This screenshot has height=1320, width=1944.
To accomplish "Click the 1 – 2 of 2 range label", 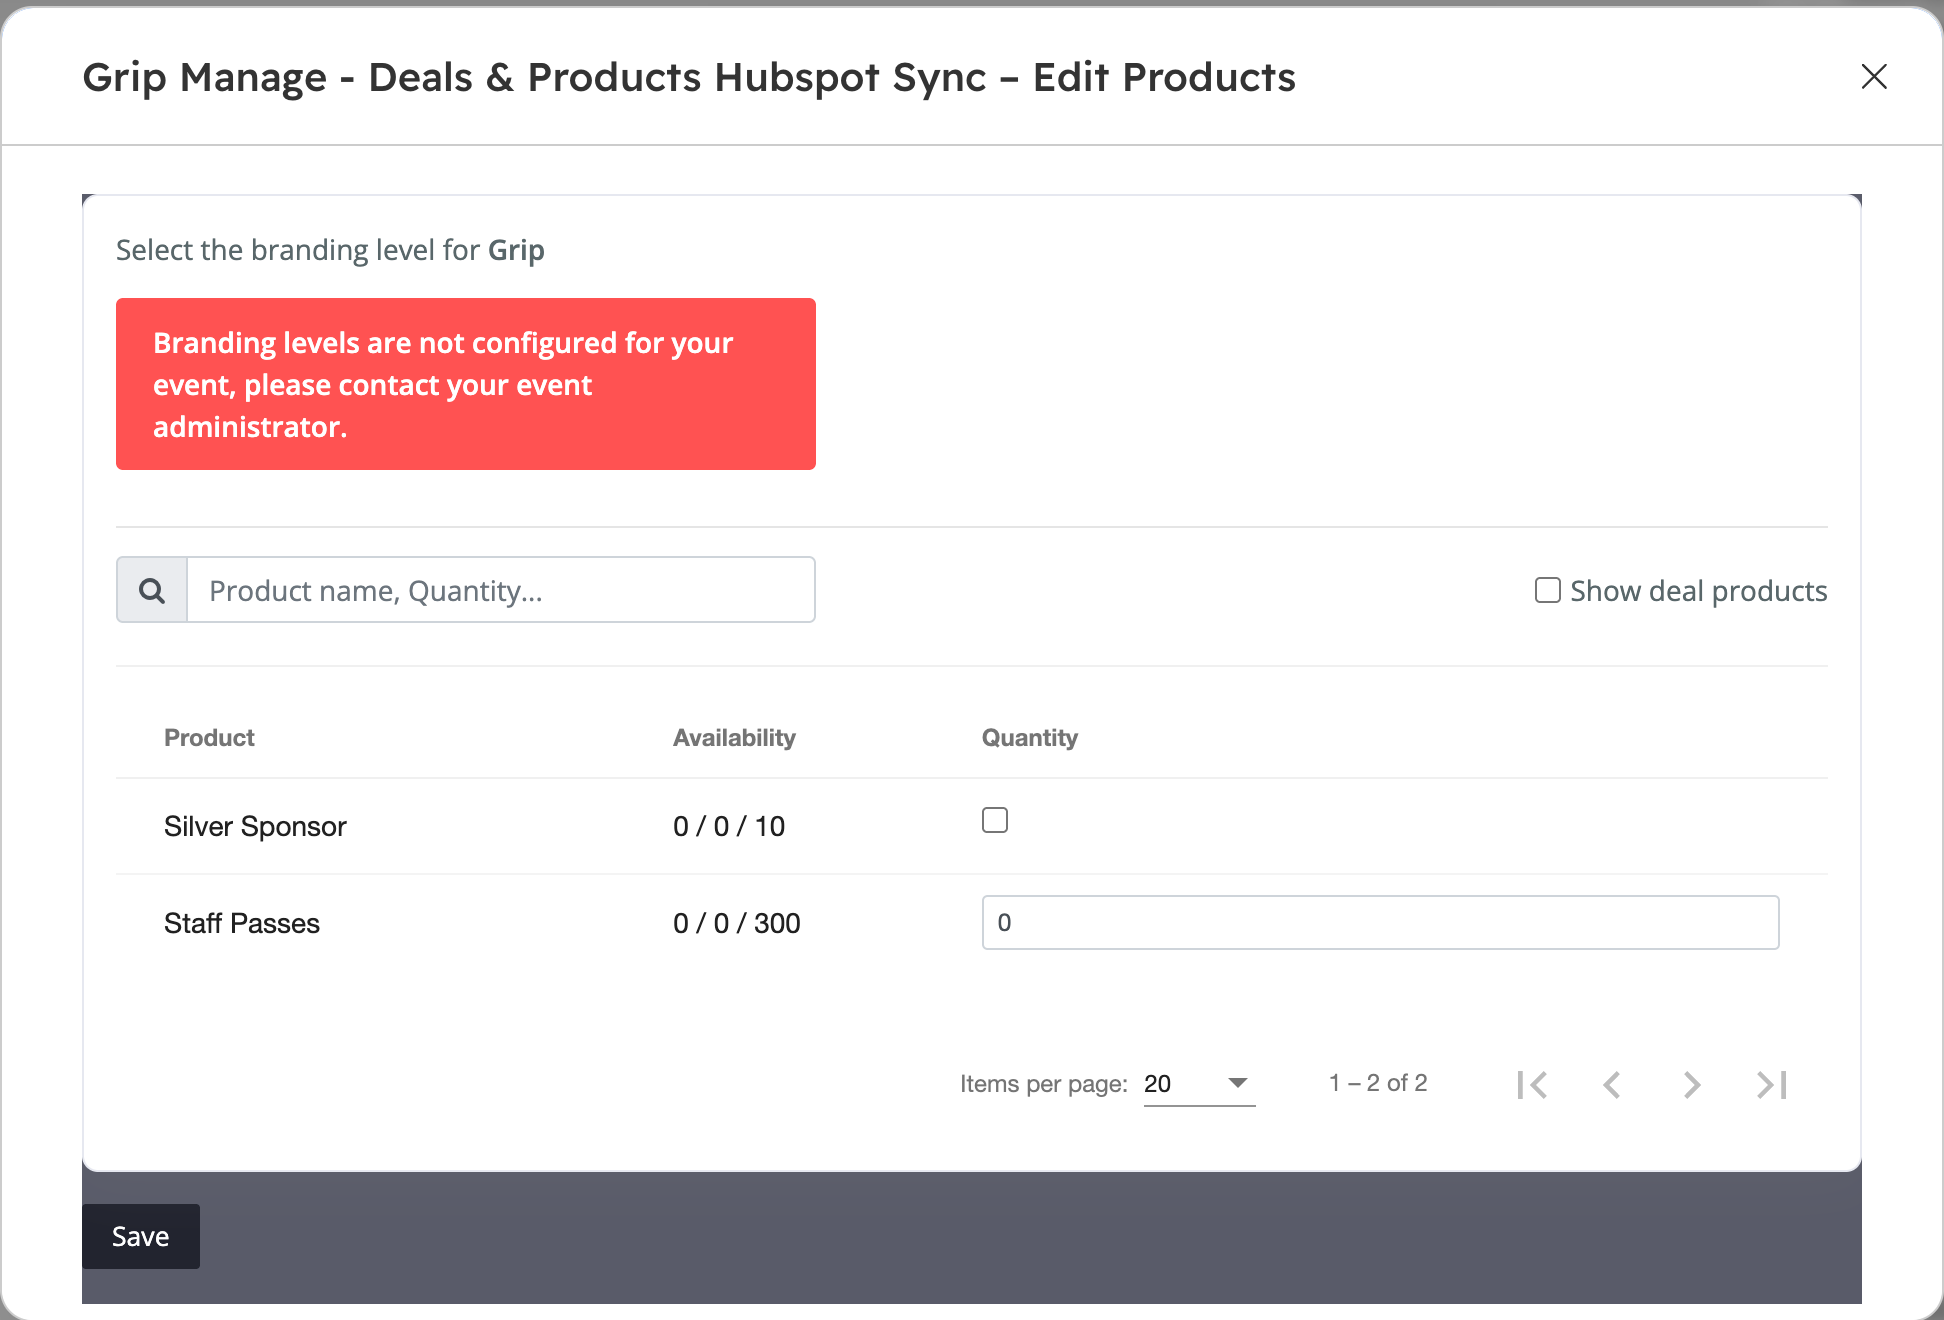I will 1378,1083.
